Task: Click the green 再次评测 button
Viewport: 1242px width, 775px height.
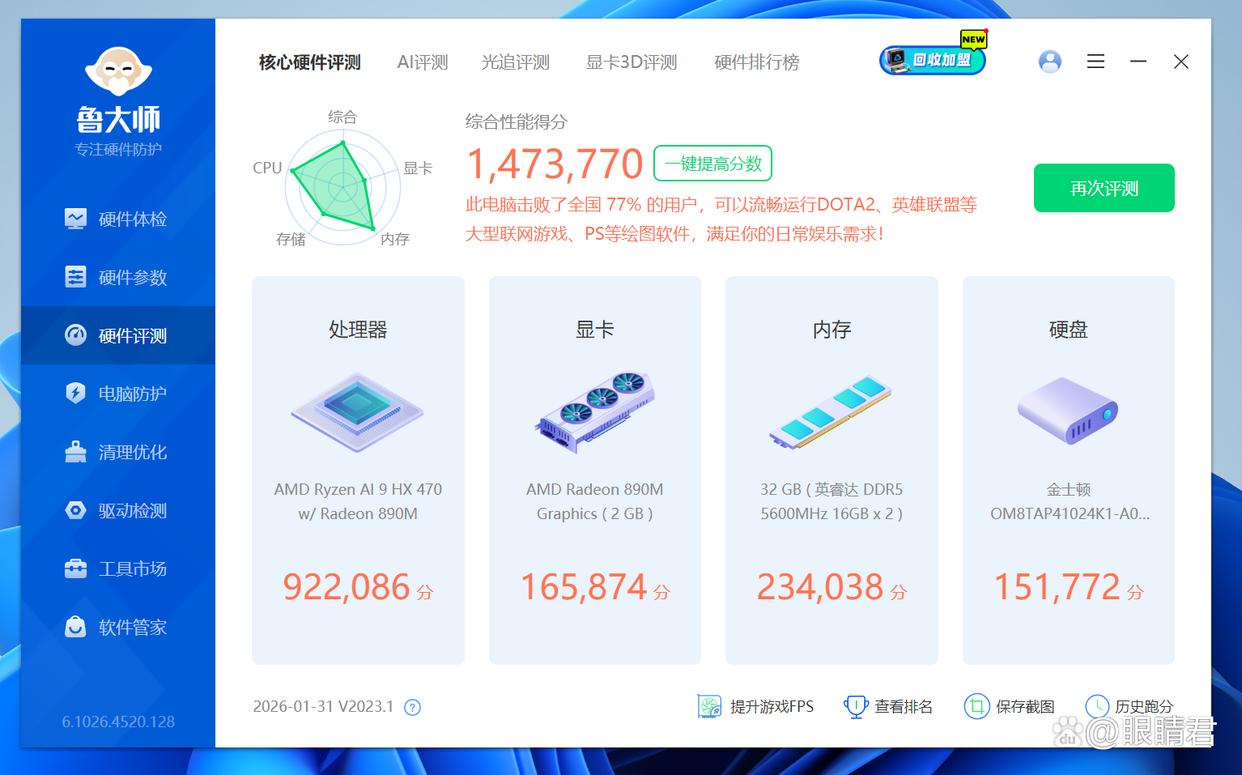Action: point(1104,188)
